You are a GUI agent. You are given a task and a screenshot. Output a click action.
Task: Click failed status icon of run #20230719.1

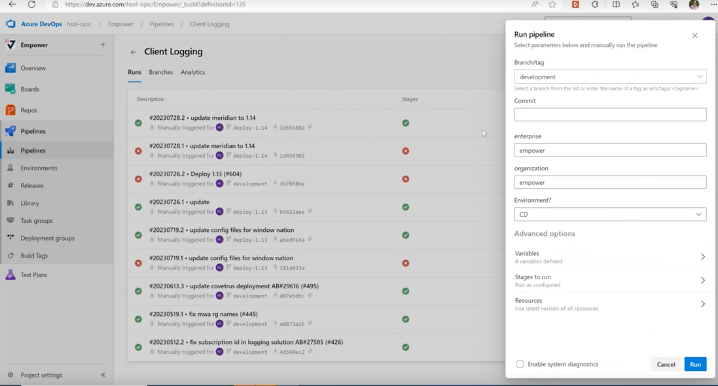(x=138, y=263)
